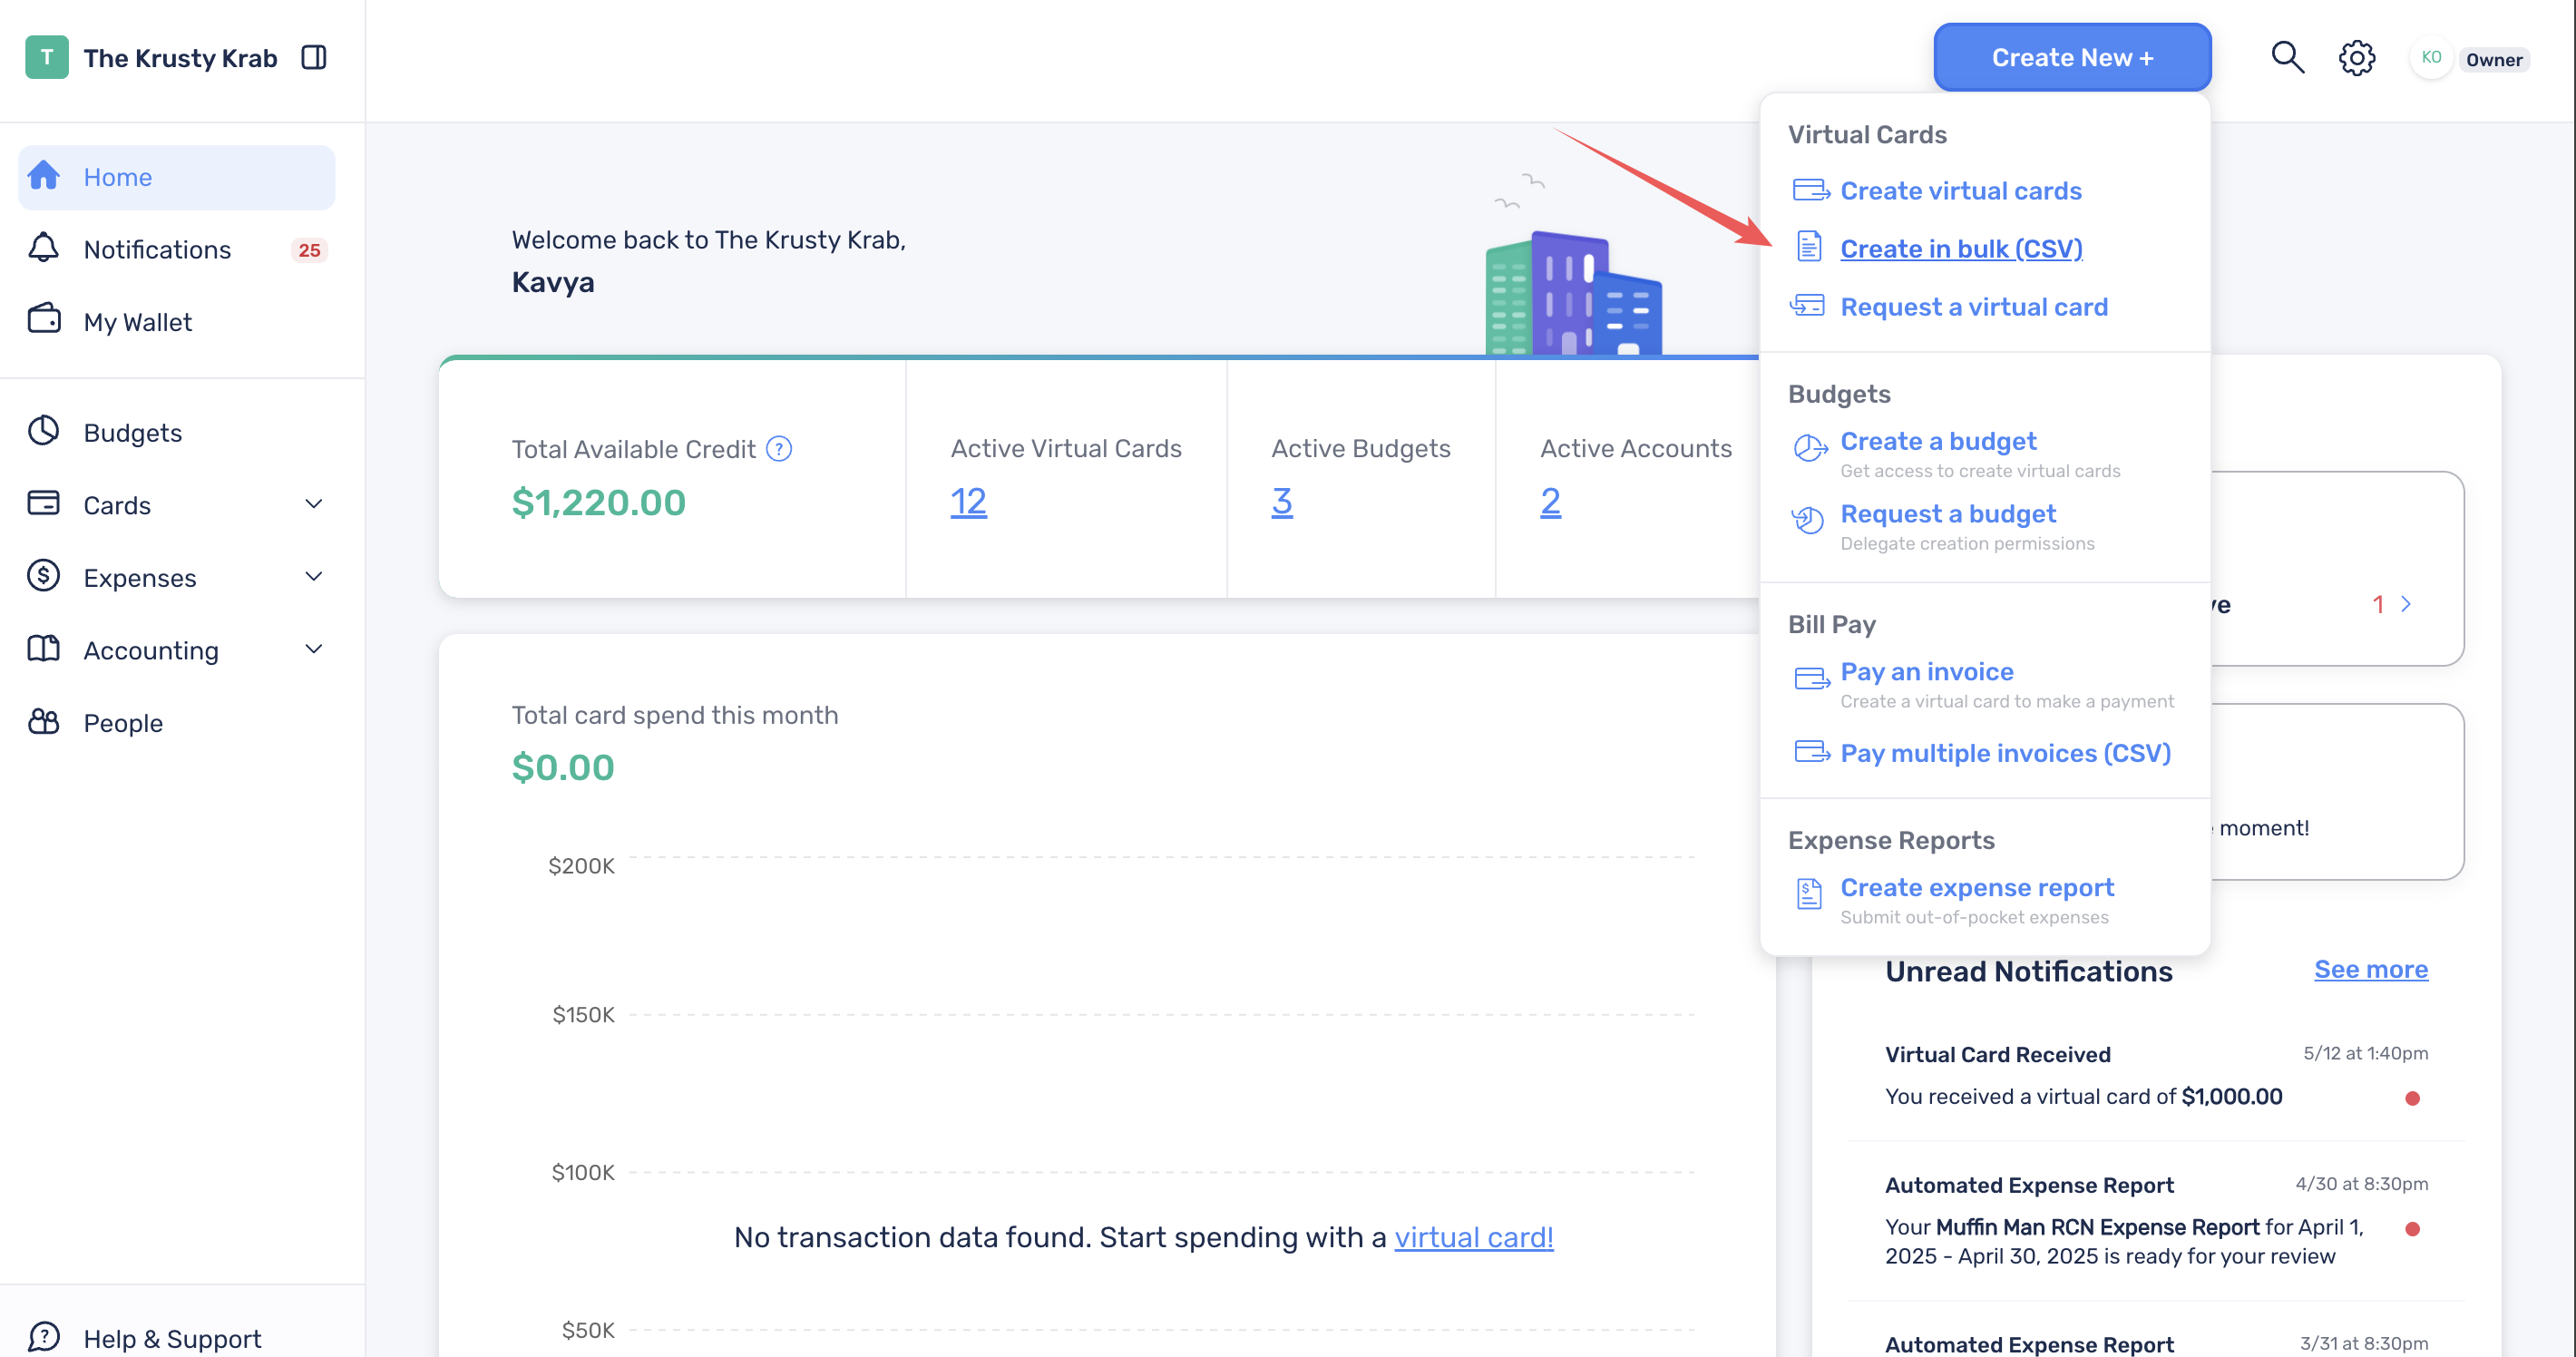The height and width of the screenshot is (1357, 2576).
Task: Go to My Wallet
Action: pos(177,322)
